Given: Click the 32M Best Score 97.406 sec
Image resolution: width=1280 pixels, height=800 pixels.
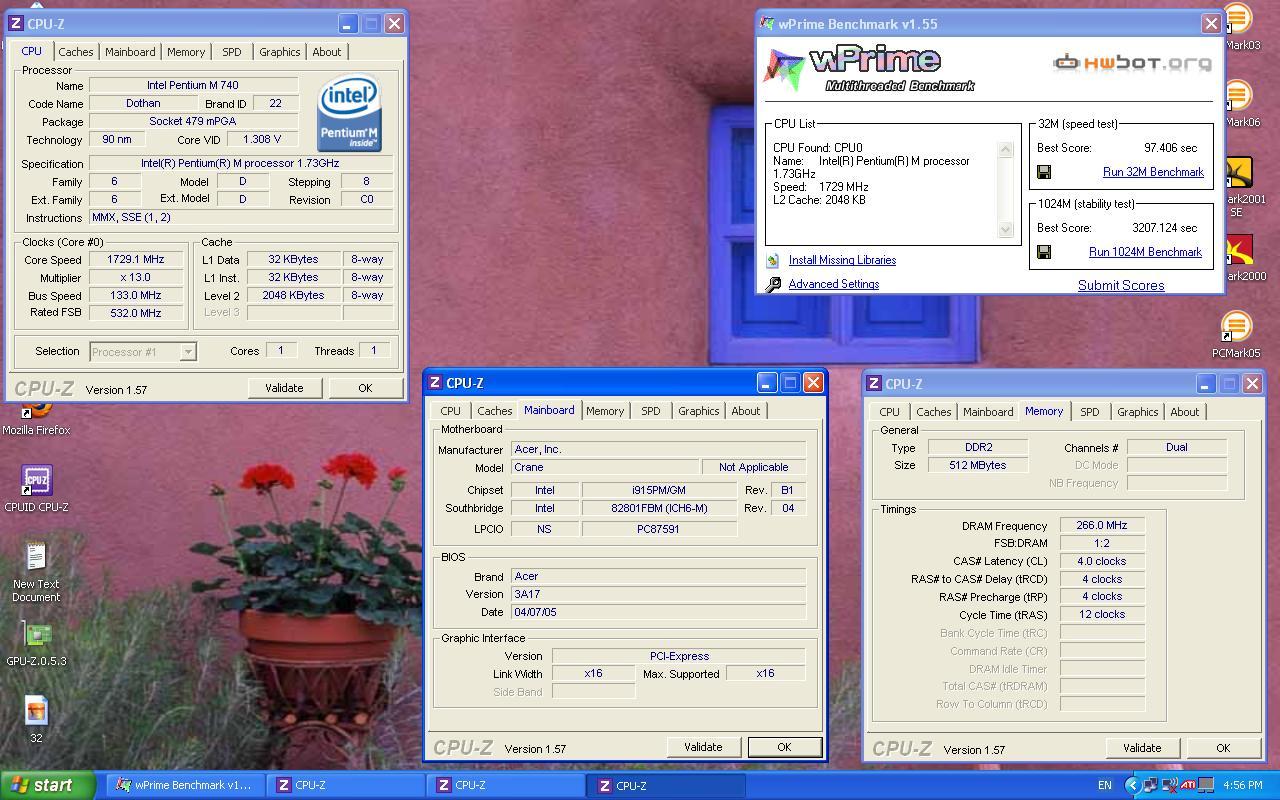Looking at the screenshot, I should click(x=1171, y=147).
